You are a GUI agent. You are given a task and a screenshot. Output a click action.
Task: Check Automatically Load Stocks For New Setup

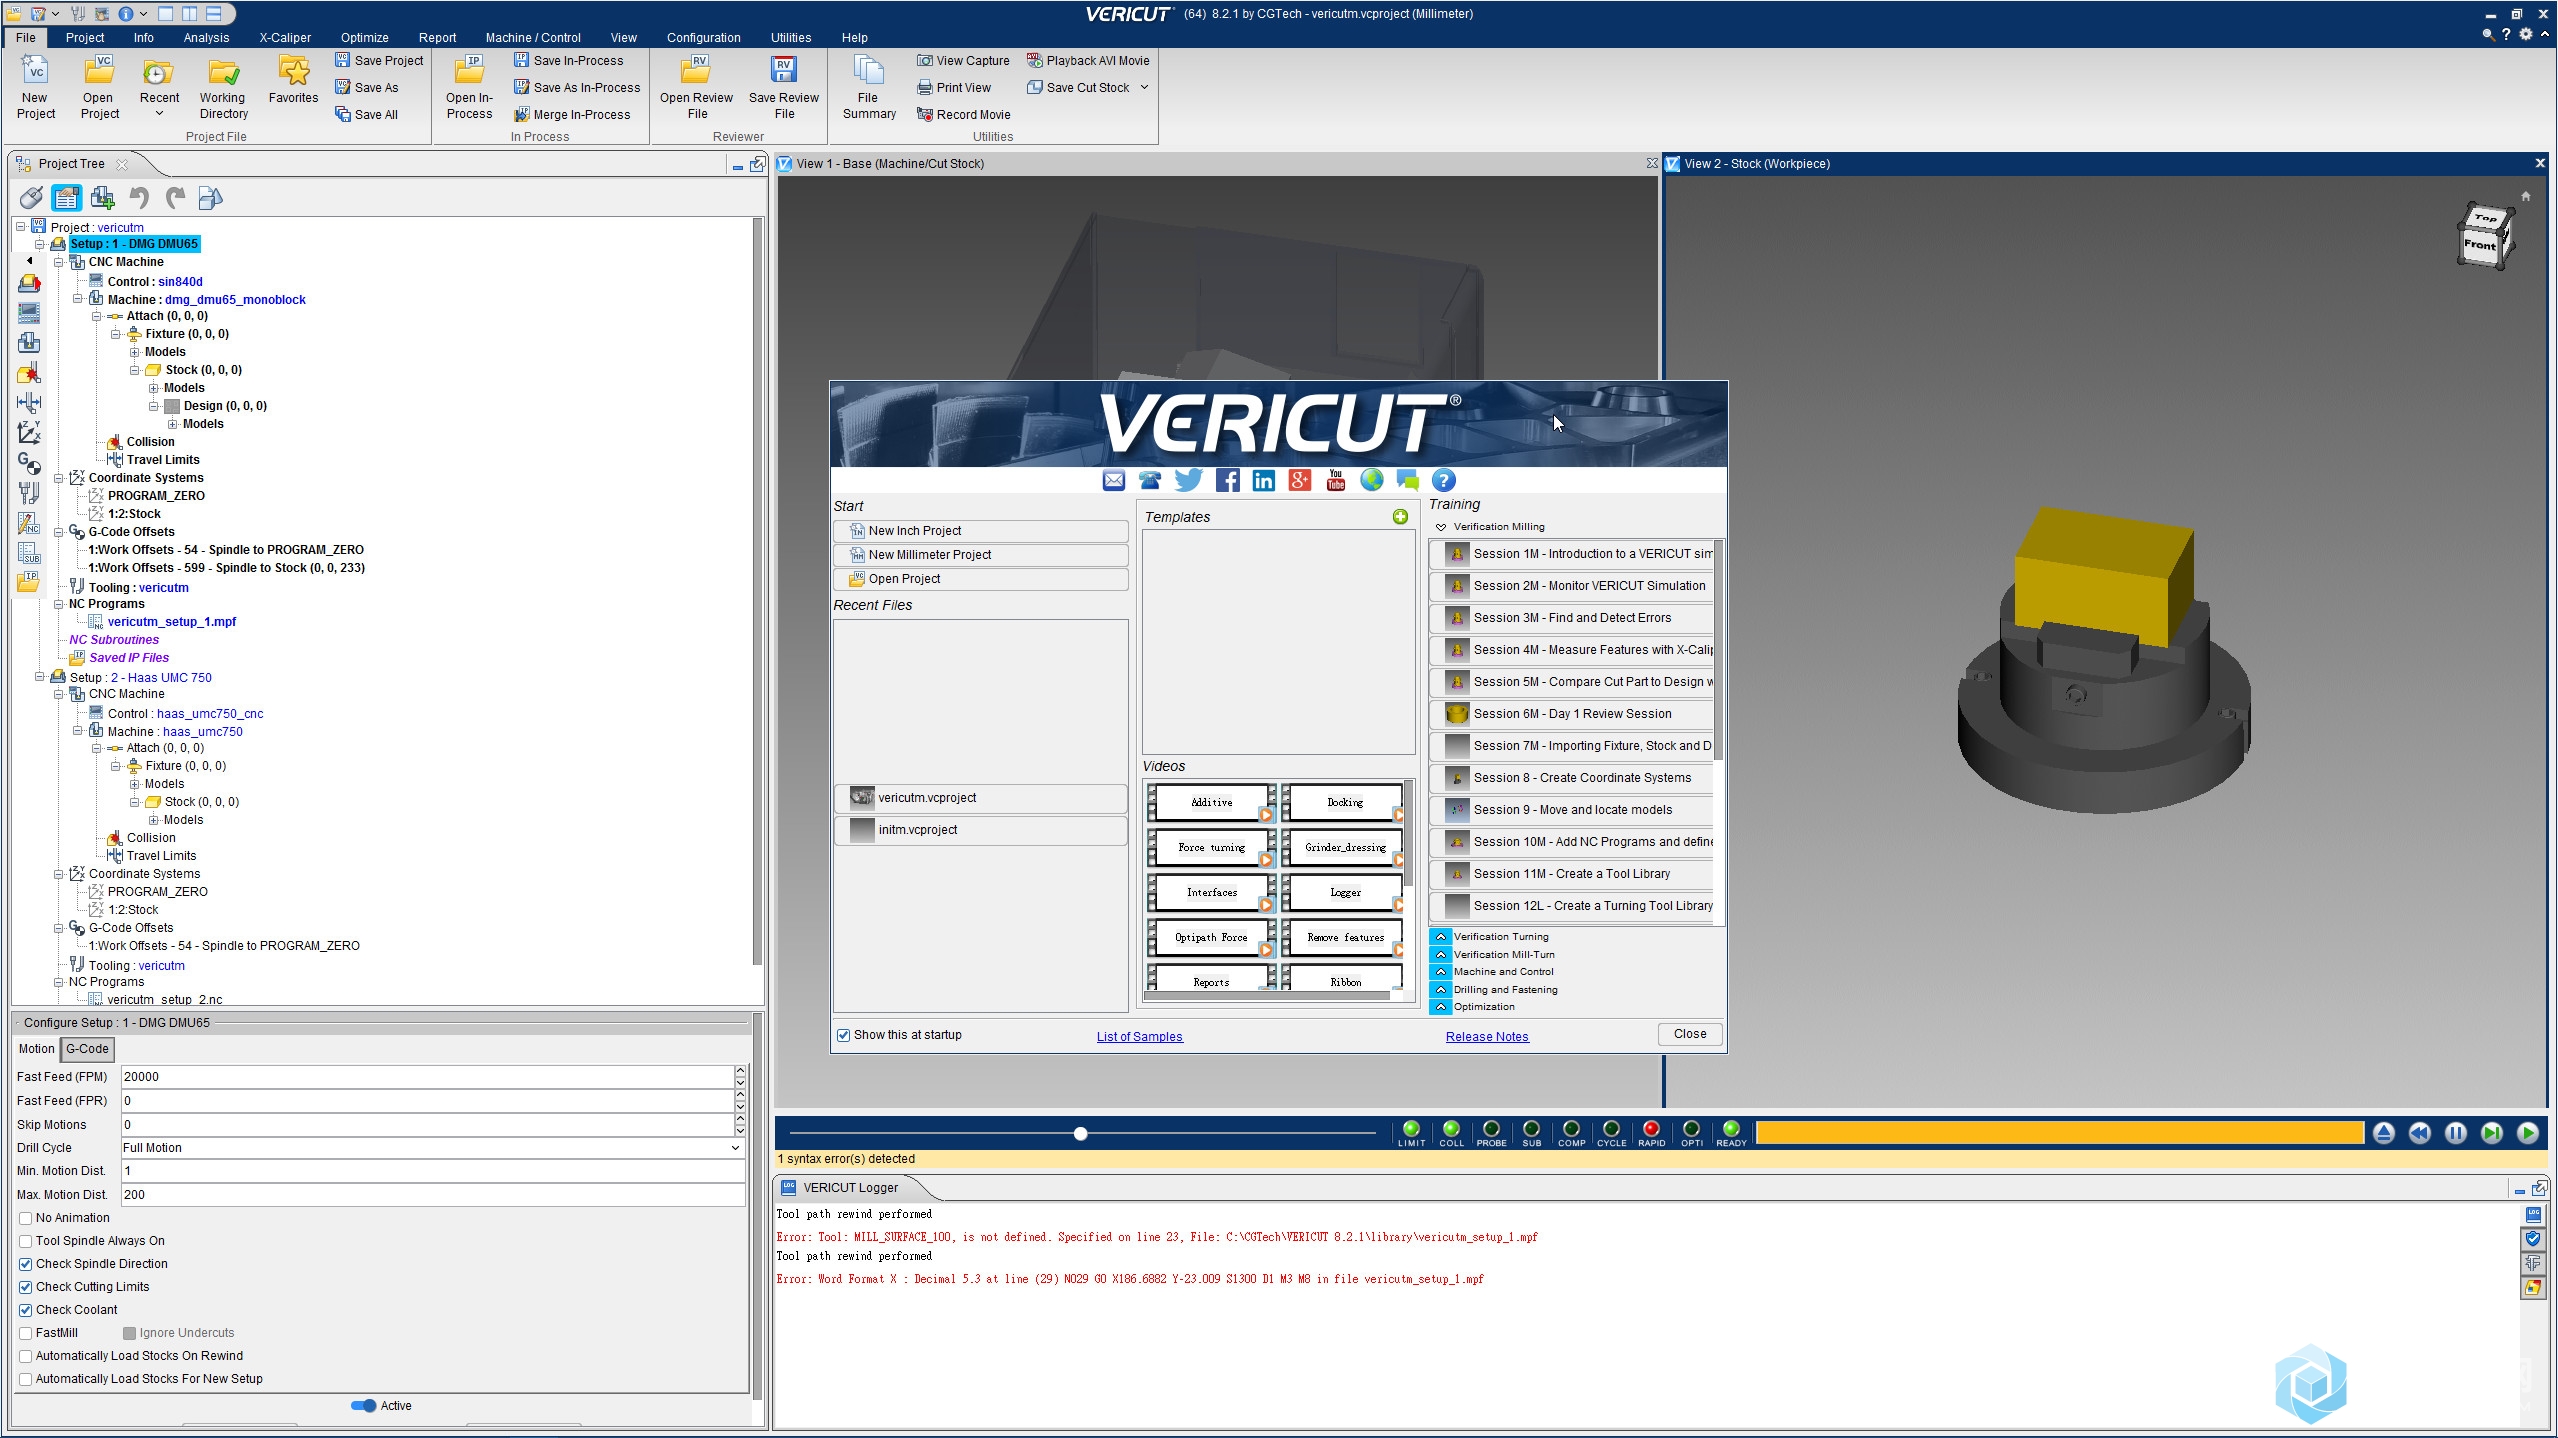click(26, 1379)
